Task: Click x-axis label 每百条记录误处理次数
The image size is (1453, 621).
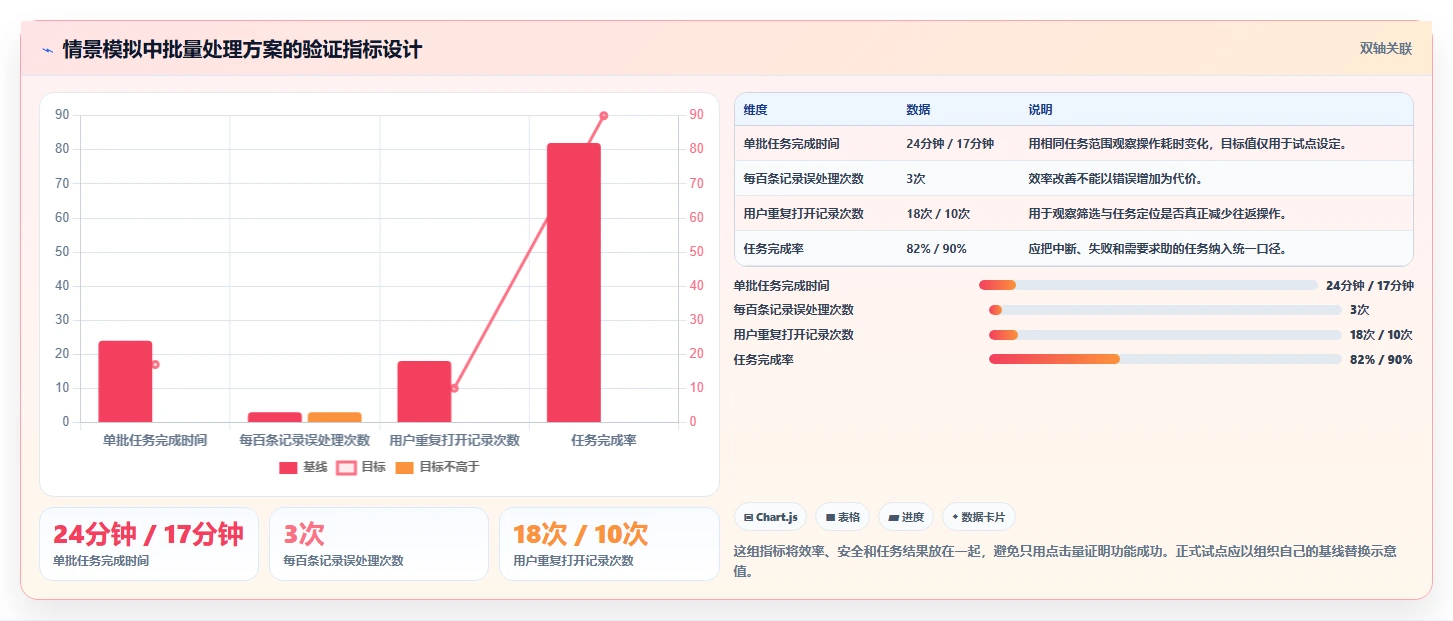Action: [x=305, y=440]
